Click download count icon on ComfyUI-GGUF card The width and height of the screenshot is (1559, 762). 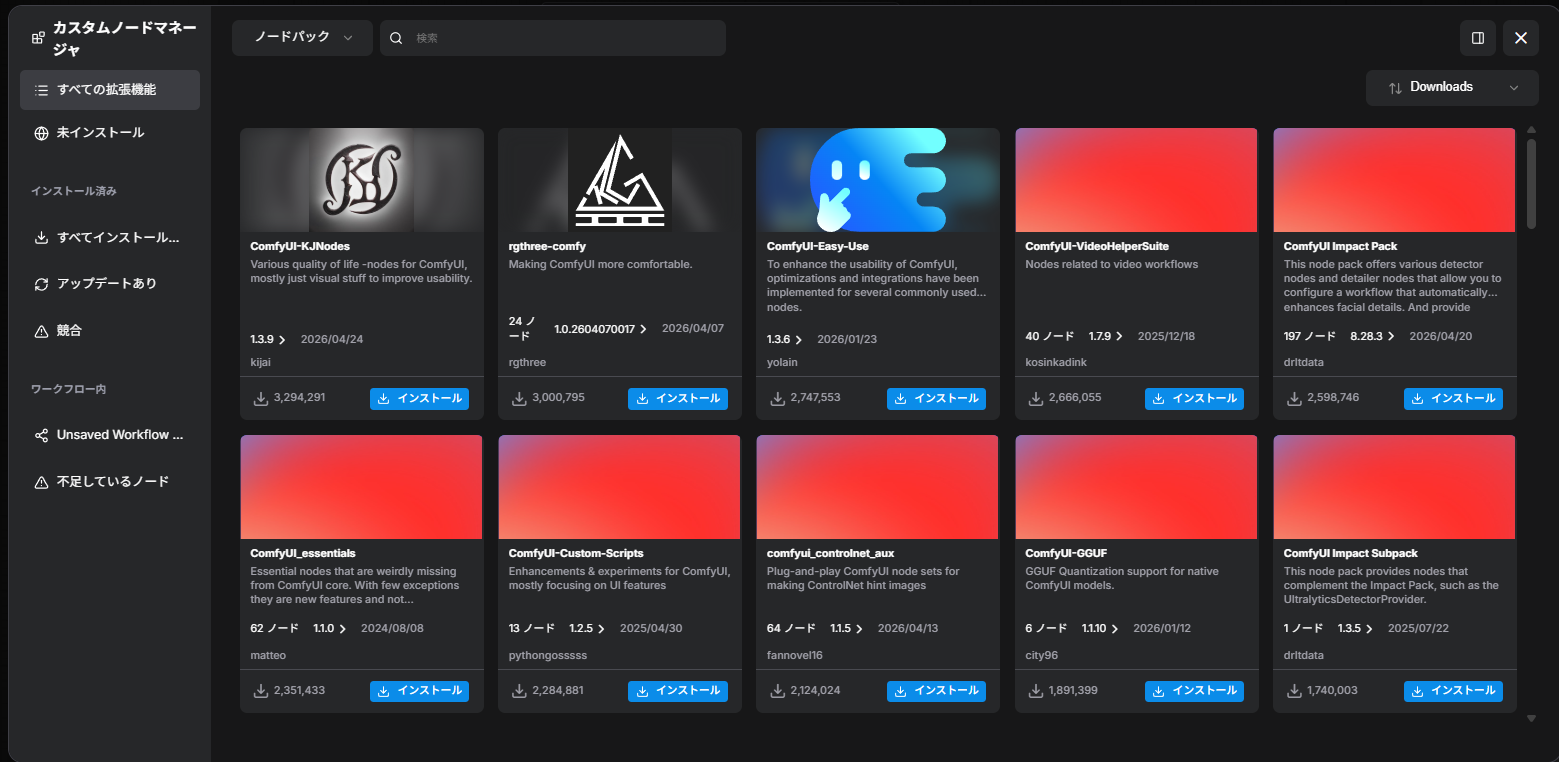[x=1036, y=691]
